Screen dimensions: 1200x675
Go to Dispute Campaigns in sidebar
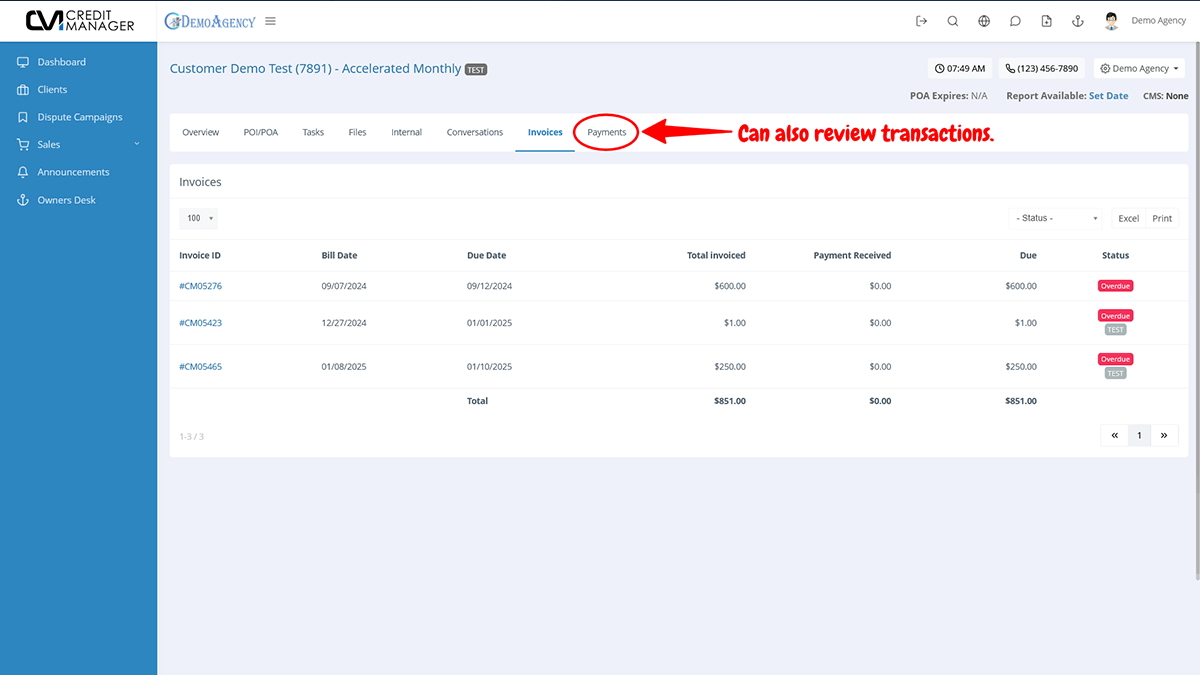coord(80,117)
